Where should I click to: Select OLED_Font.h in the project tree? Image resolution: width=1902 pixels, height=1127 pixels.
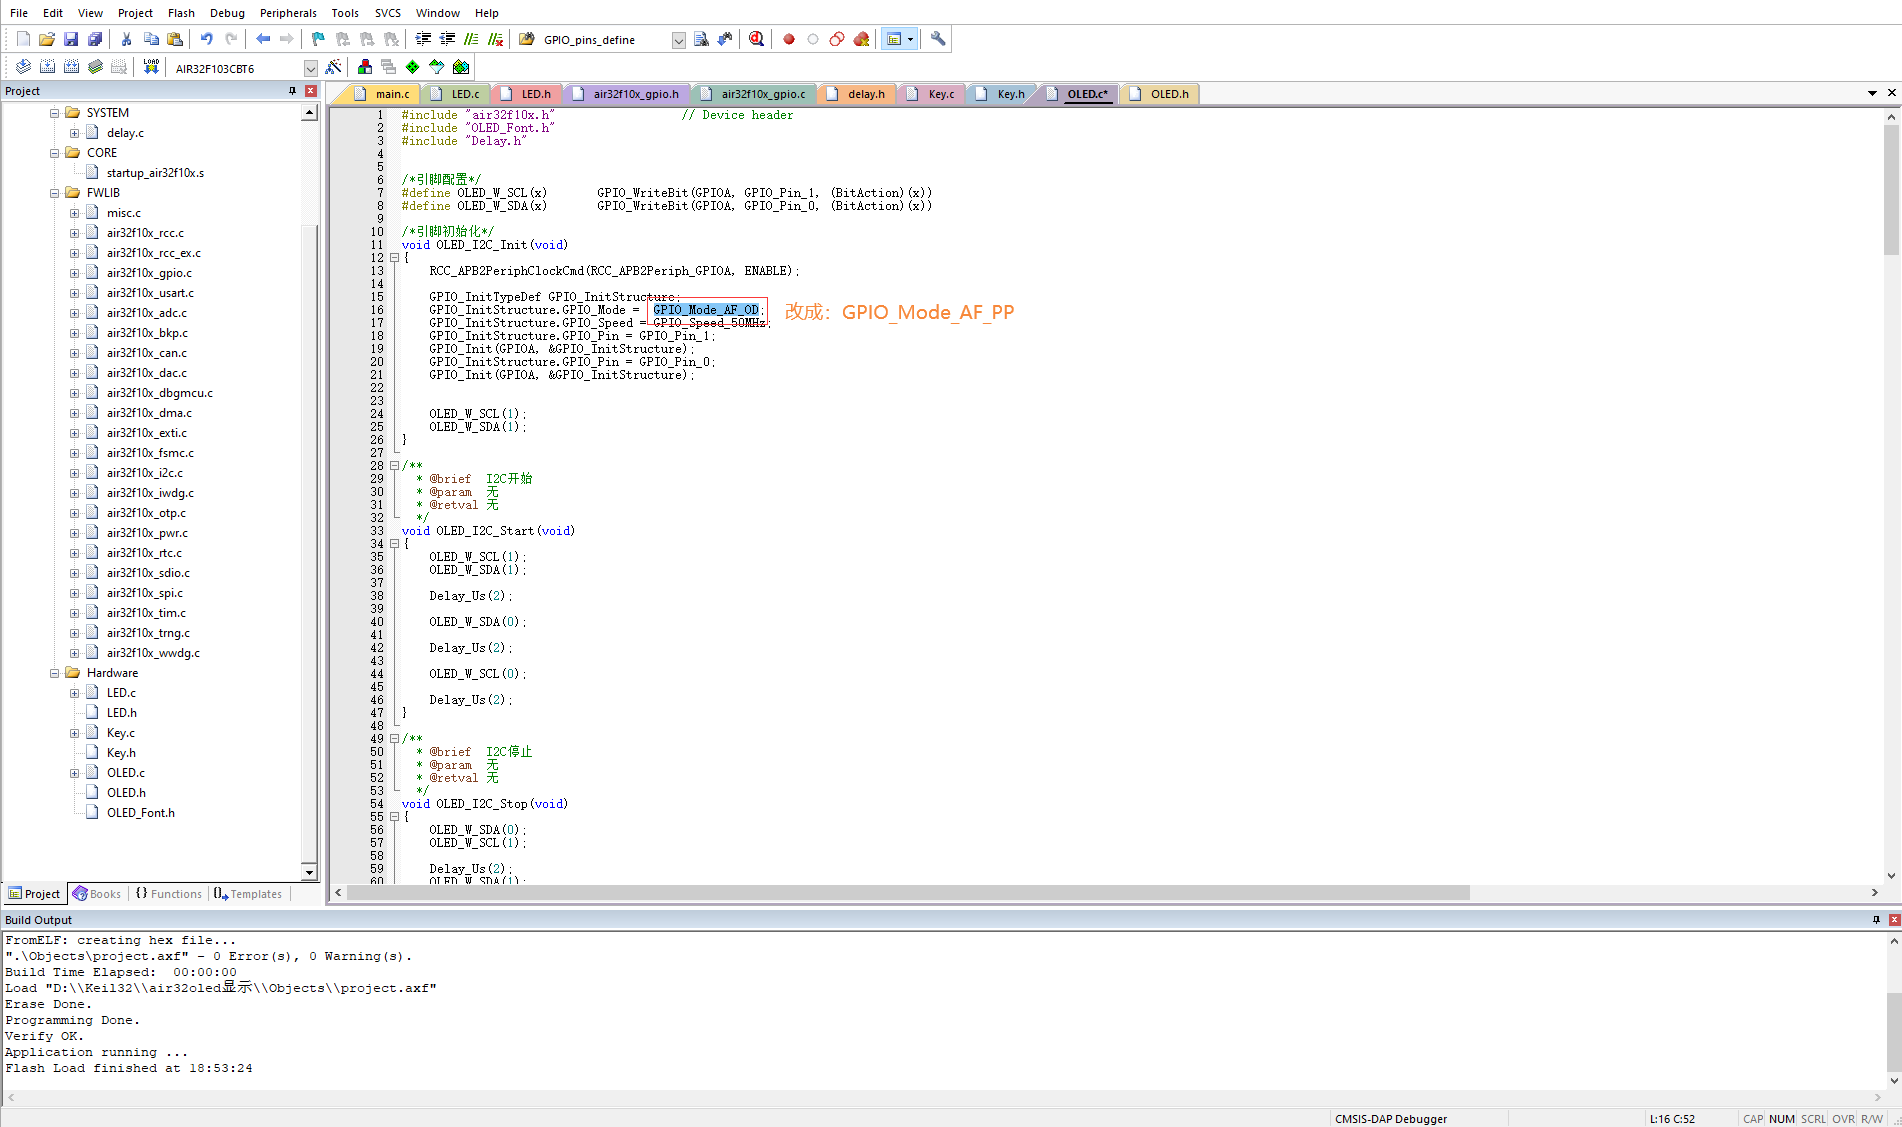tap(140, 813)
